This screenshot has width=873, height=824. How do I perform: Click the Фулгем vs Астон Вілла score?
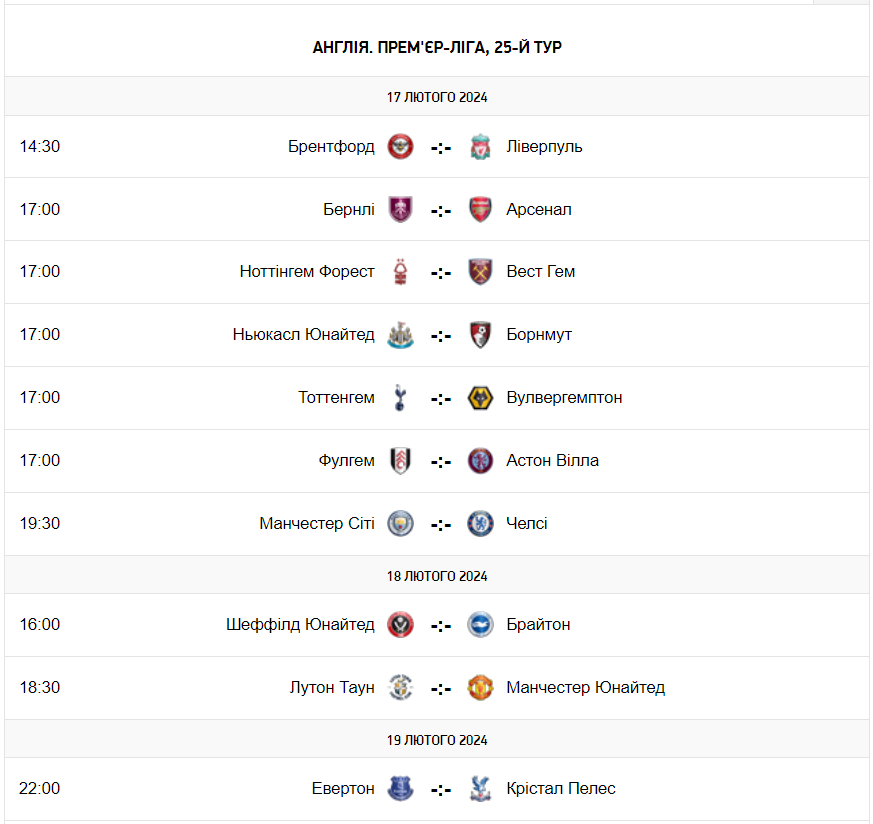pos(441,461)
